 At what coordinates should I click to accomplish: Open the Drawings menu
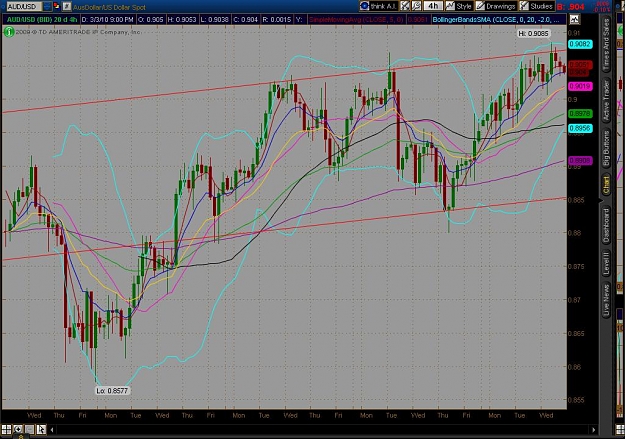[496, 6]
